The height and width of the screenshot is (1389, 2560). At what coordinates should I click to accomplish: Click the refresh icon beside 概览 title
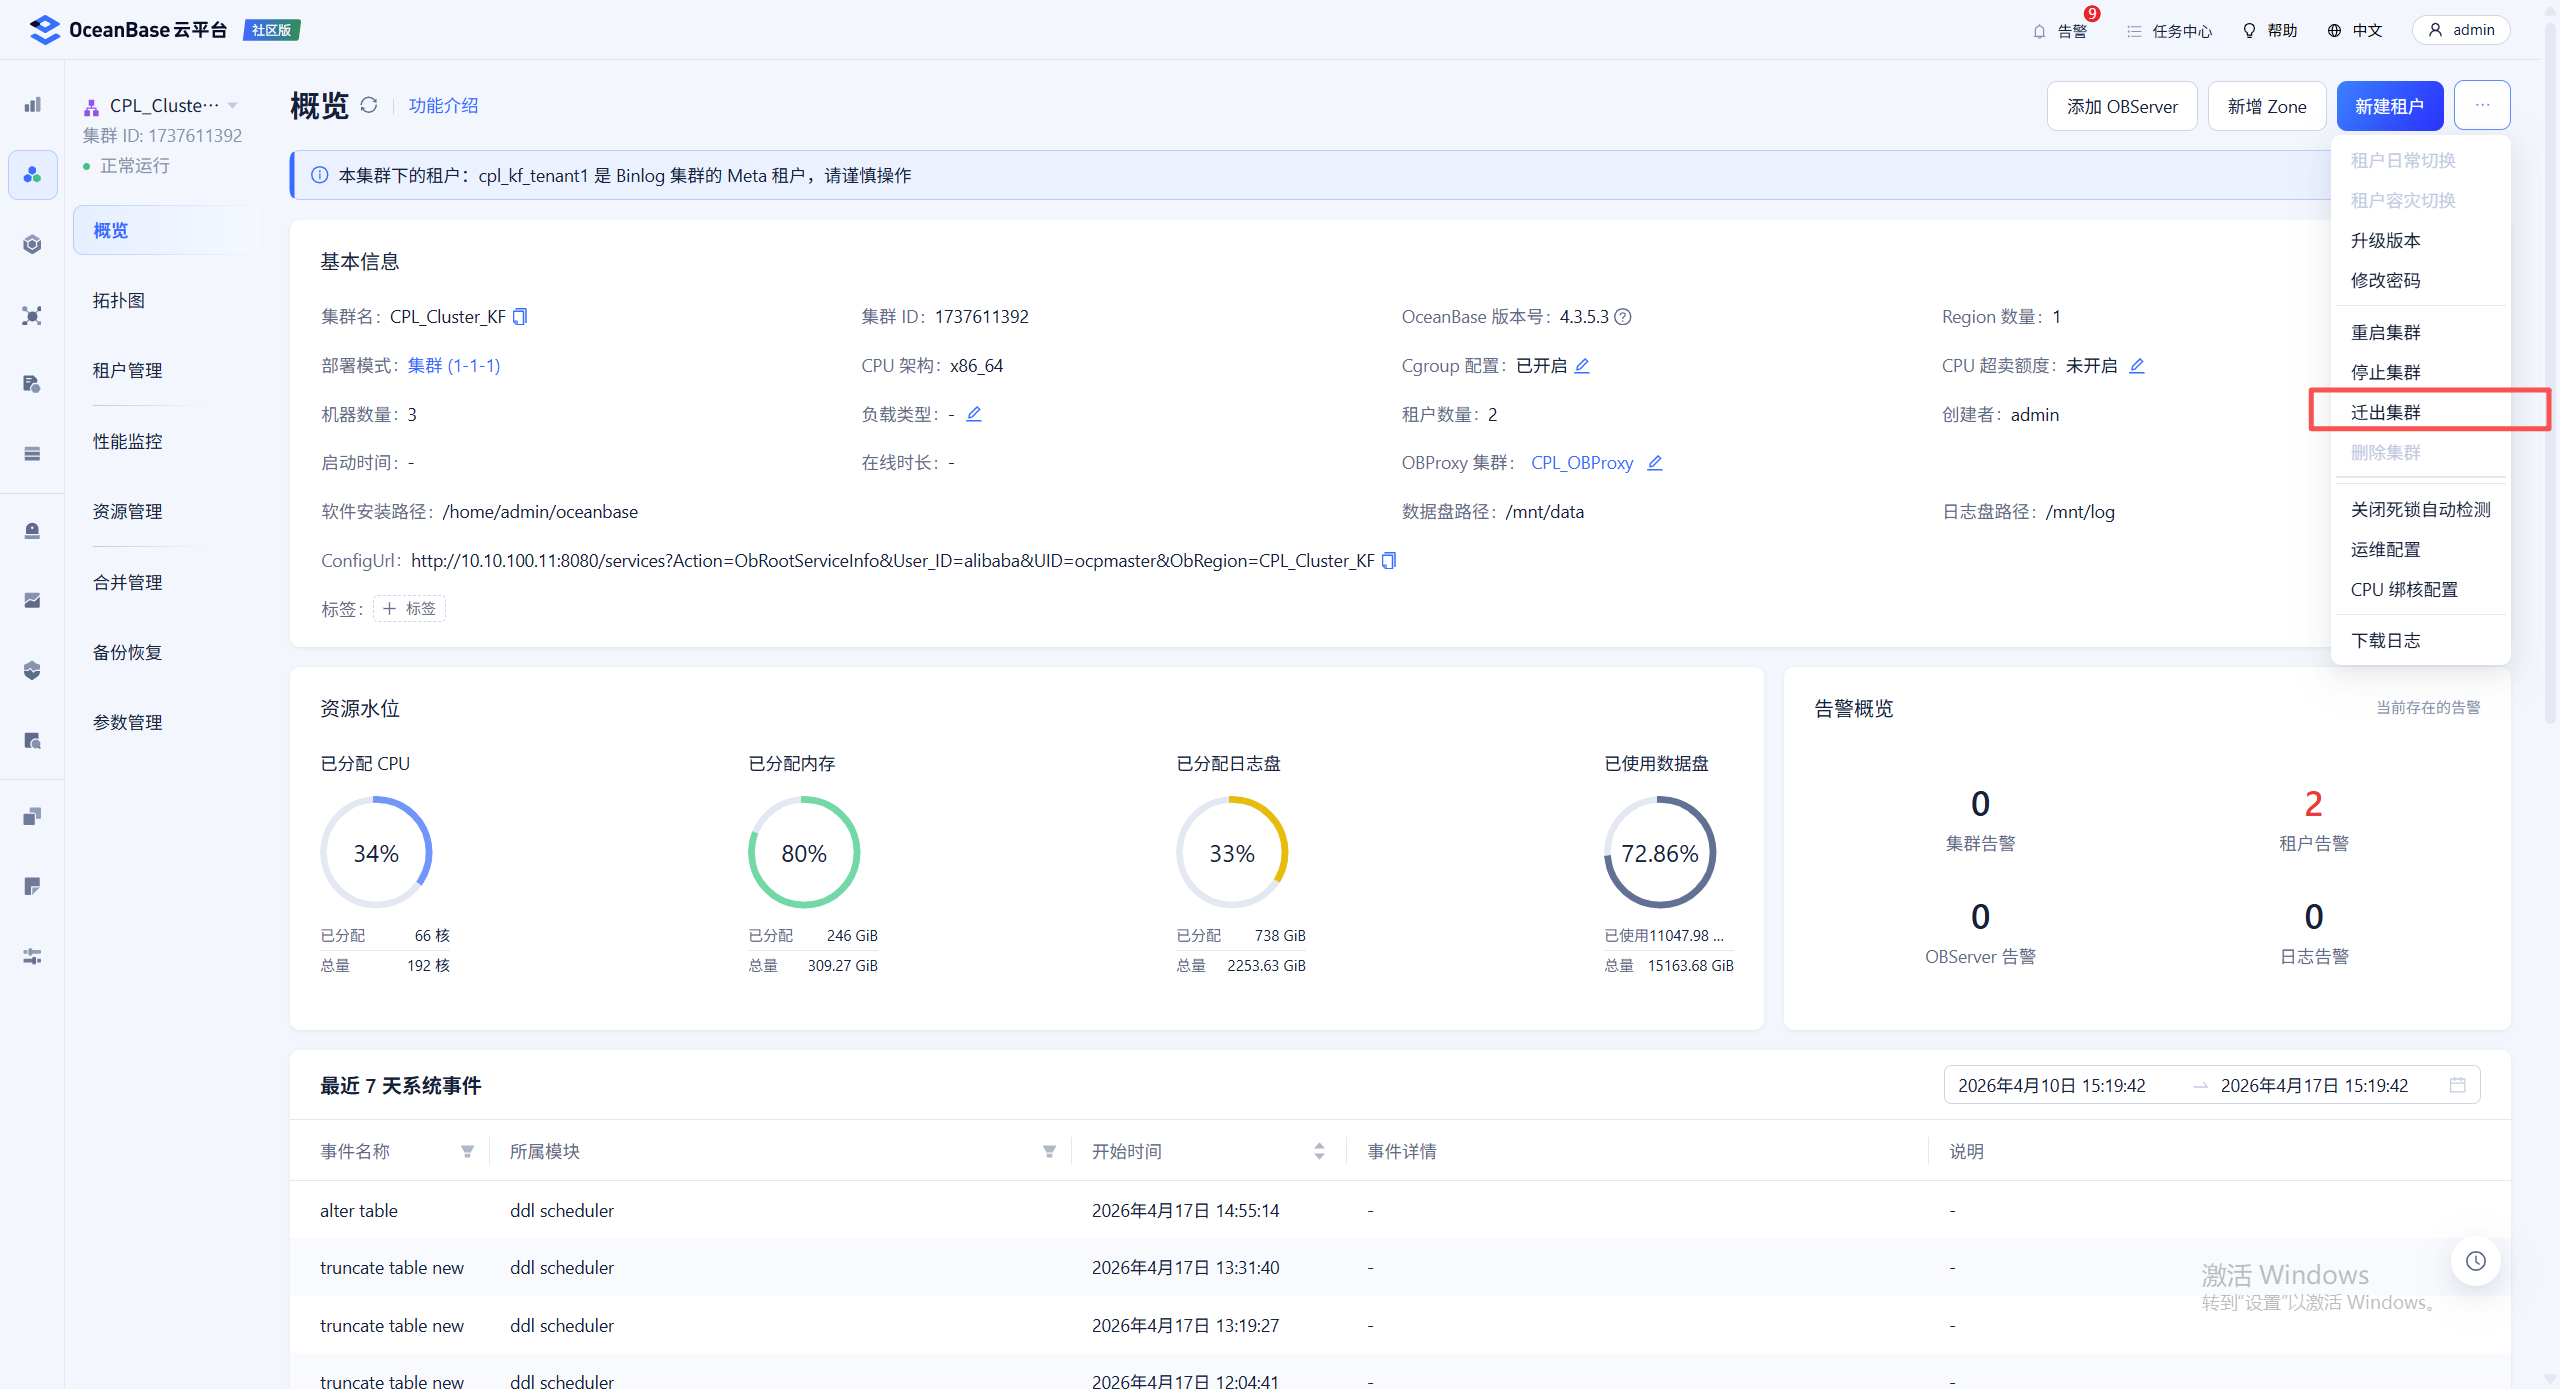coord(369,105)
